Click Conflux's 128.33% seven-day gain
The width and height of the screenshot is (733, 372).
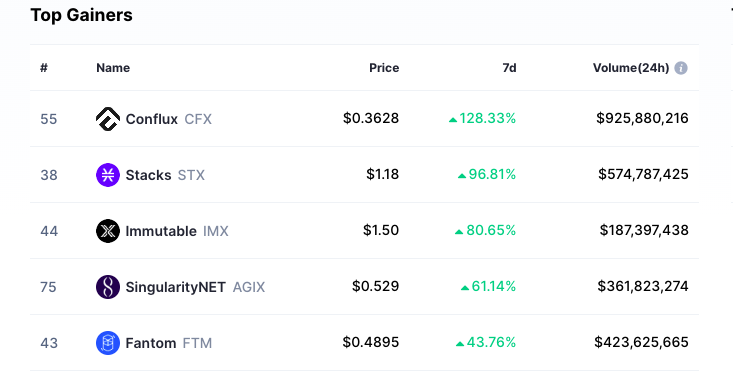coord(482,119)
